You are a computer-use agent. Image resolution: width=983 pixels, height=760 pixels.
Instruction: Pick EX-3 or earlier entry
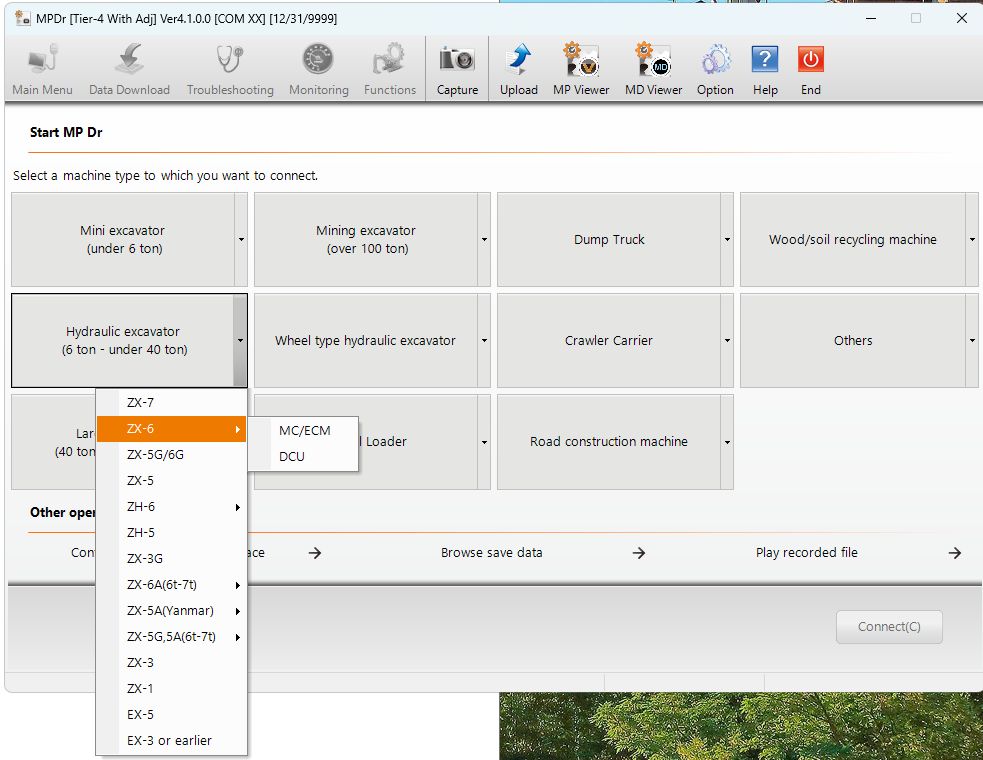(171, 741)
